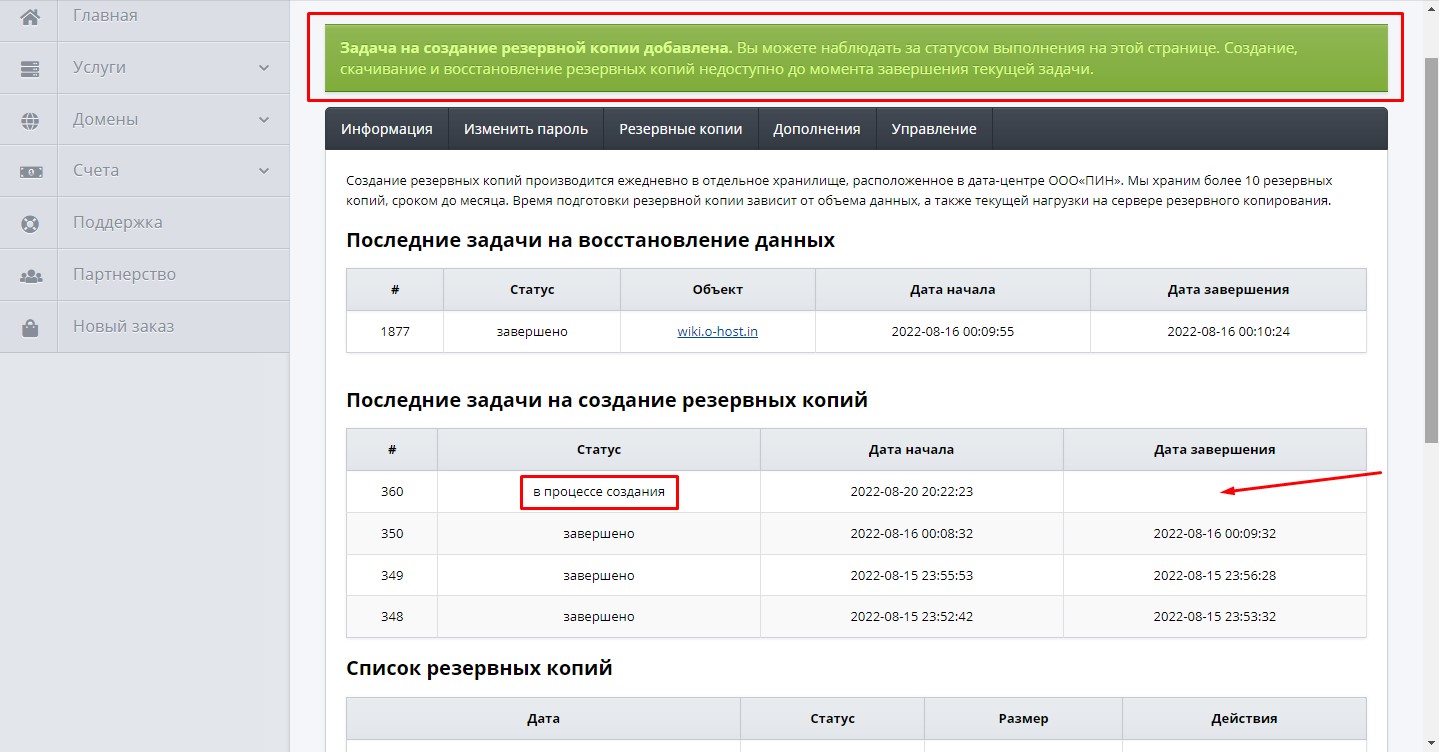Click end date 2022-08-16 00:09:32
Viewport: 1439px width, 752px height.
click(x=1215, y=534)
